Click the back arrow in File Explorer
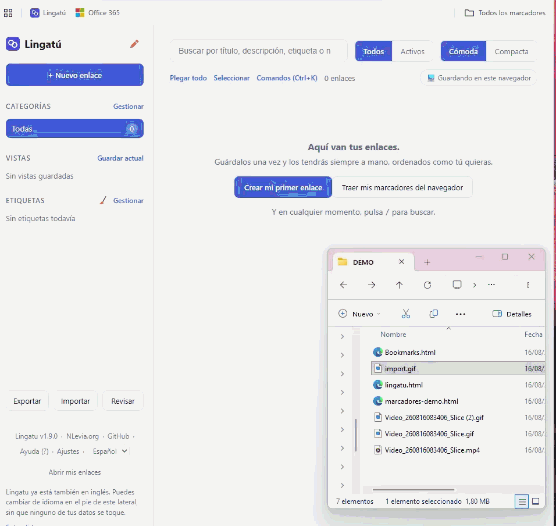Screen dimensions: 556x526 (343, 285)
